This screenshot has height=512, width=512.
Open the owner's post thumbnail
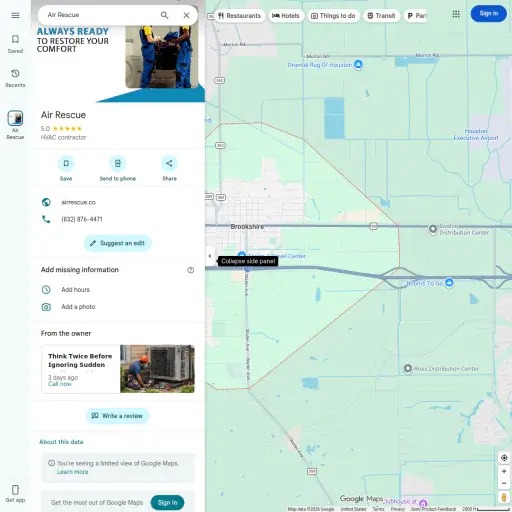157,369
